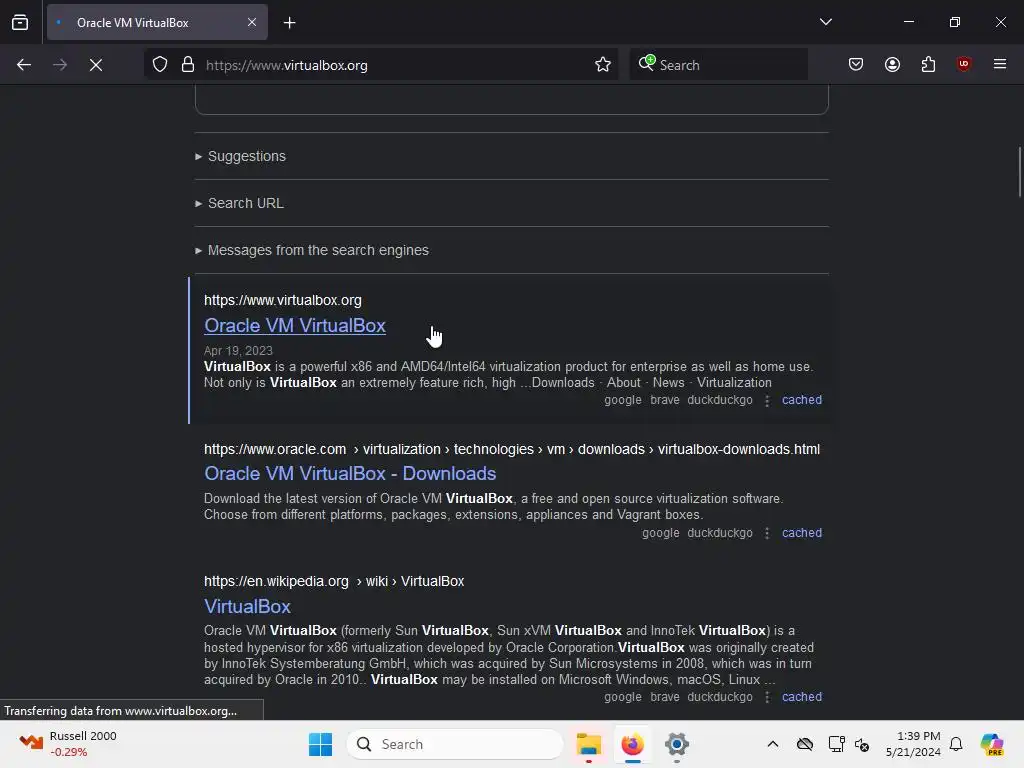Open more options dots on oracle.com result
Screen dimensions: 1024x768
[x=767, y=534]
